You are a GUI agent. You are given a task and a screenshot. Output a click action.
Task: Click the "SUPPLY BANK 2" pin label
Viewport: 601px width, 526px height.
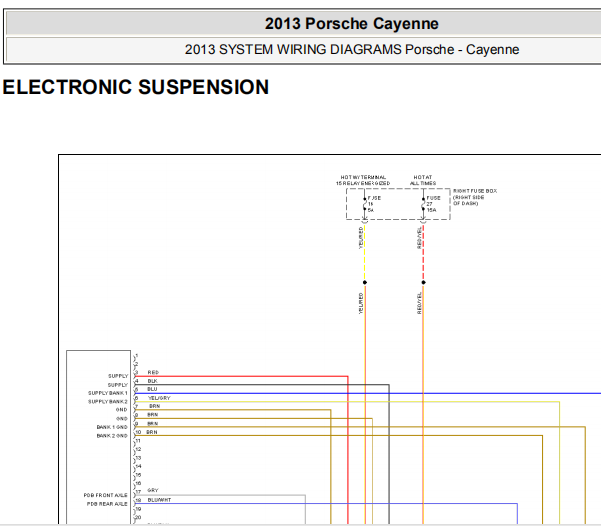pos(108,402)
